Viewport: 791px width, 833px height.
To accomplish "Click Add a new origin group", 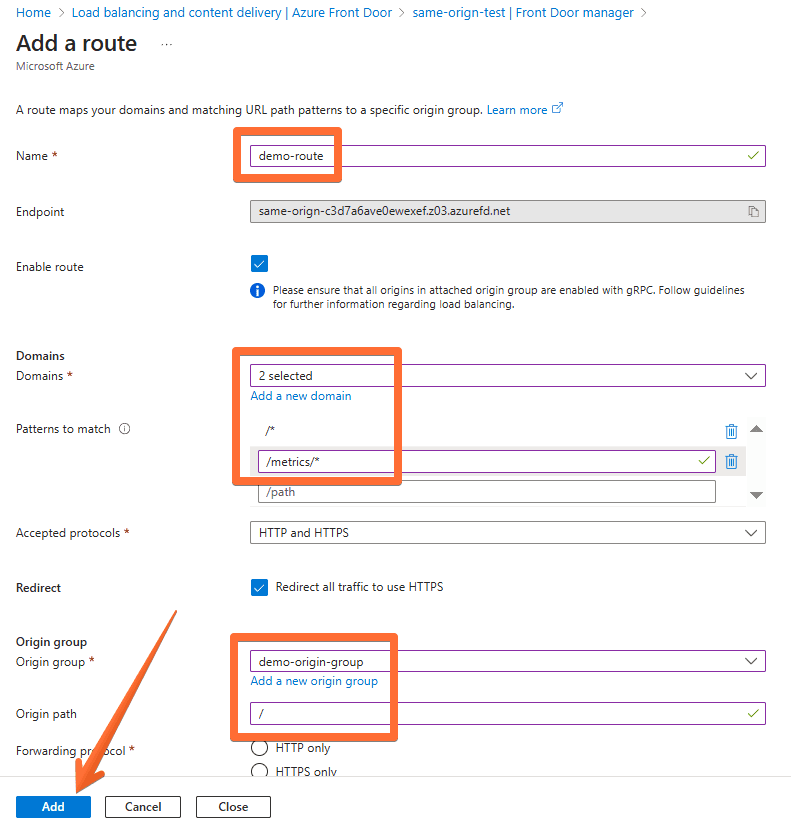I will (x=314, y=680).
